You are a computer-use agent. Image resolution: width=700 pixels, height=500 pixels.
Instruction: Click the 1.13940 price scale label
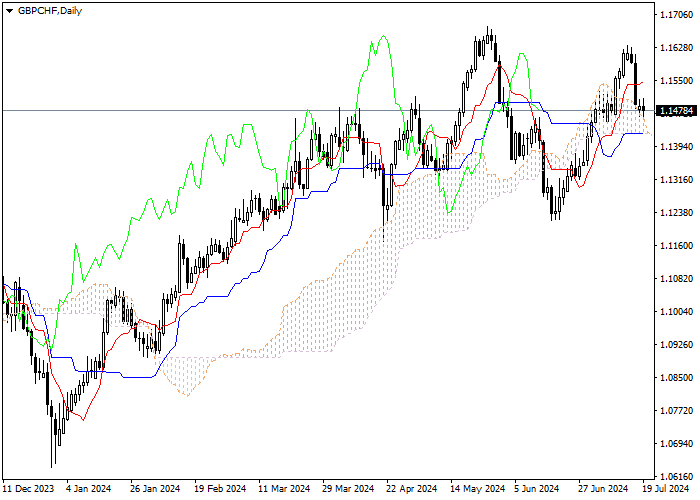[x=676, y=147]
